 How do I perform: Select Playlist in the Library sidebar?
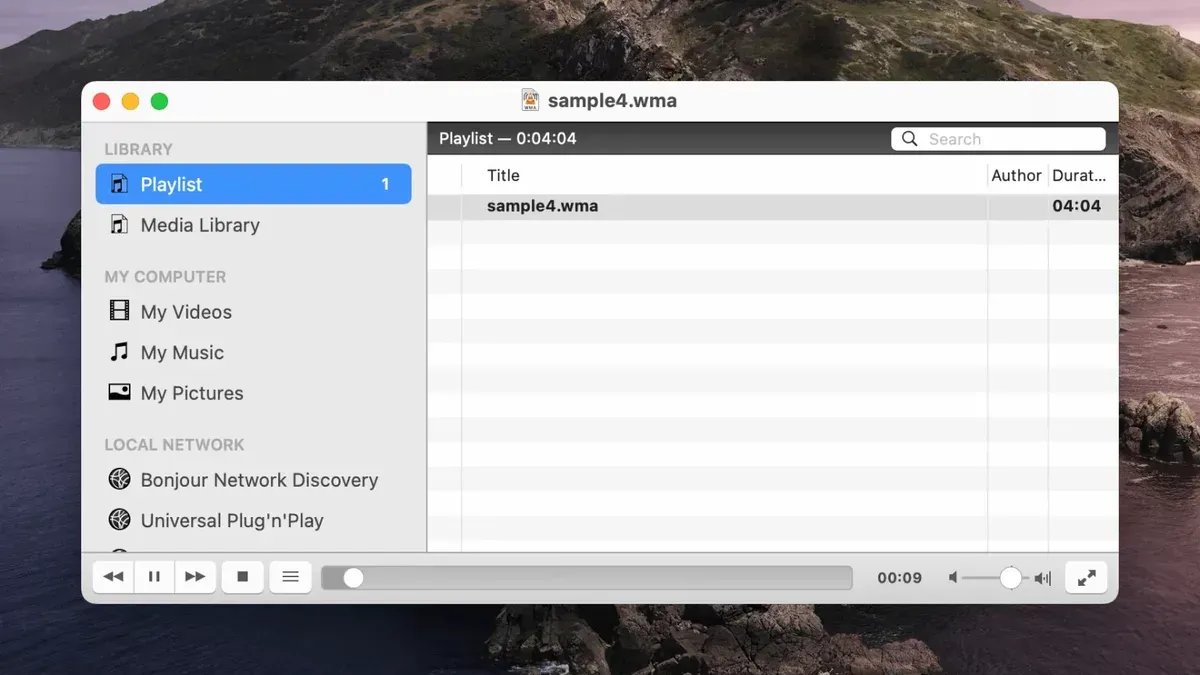[253, 184]
